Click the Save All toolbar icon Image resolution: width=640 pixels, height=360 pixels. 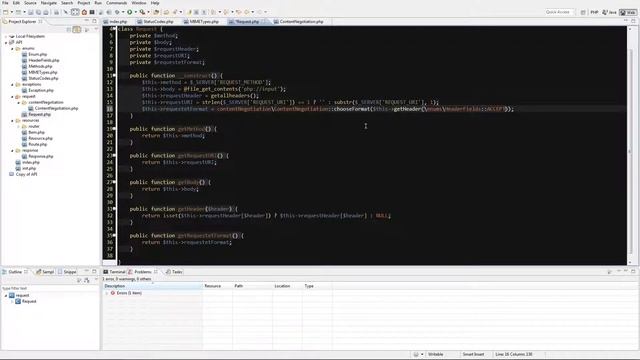(x=38, y=12)
